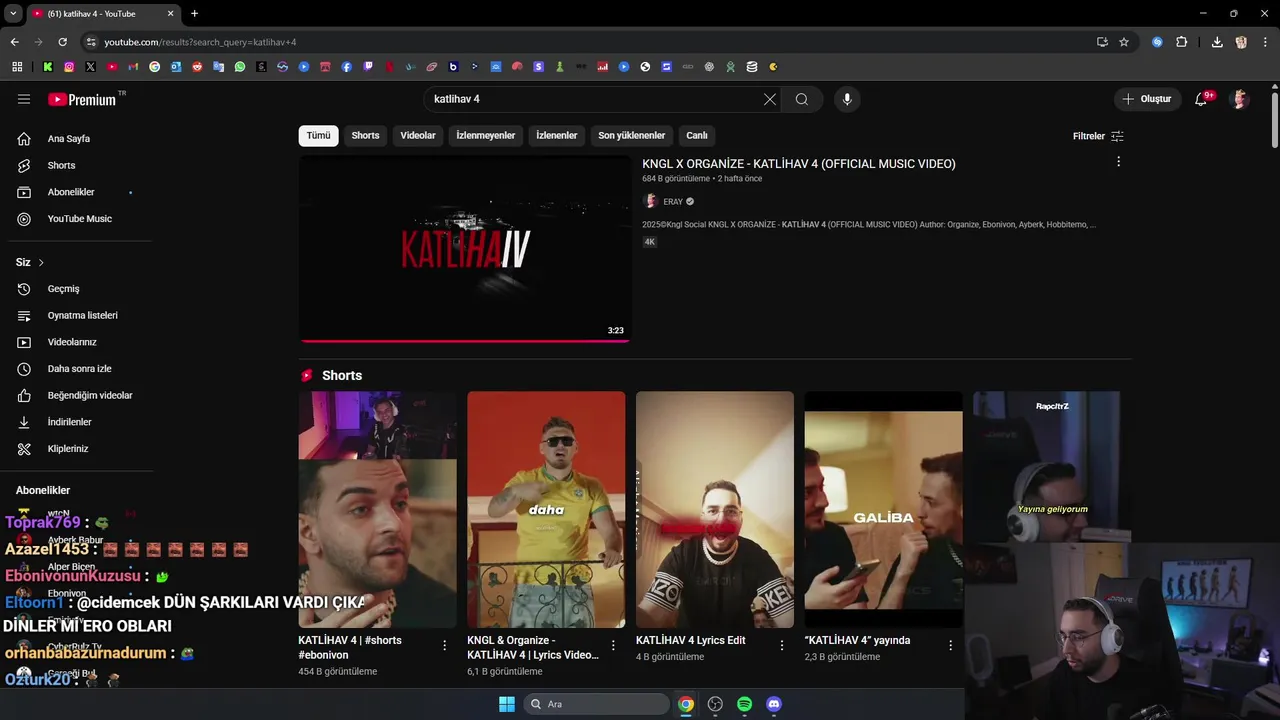Open options for KATLİHAV 4 #shorts ebonivon

pos(445,646)
